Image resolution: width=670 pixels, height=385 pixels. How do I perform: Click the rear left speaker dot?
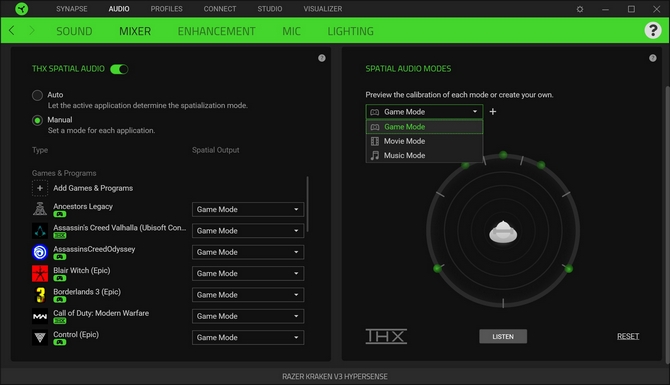437,268
